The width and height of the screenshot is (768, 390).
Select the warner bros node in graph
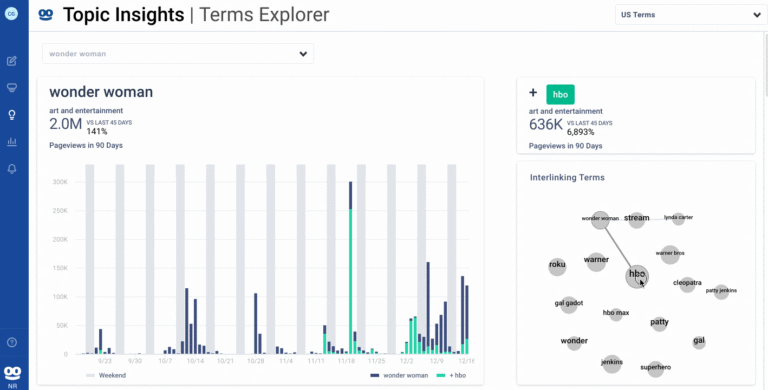670,254
